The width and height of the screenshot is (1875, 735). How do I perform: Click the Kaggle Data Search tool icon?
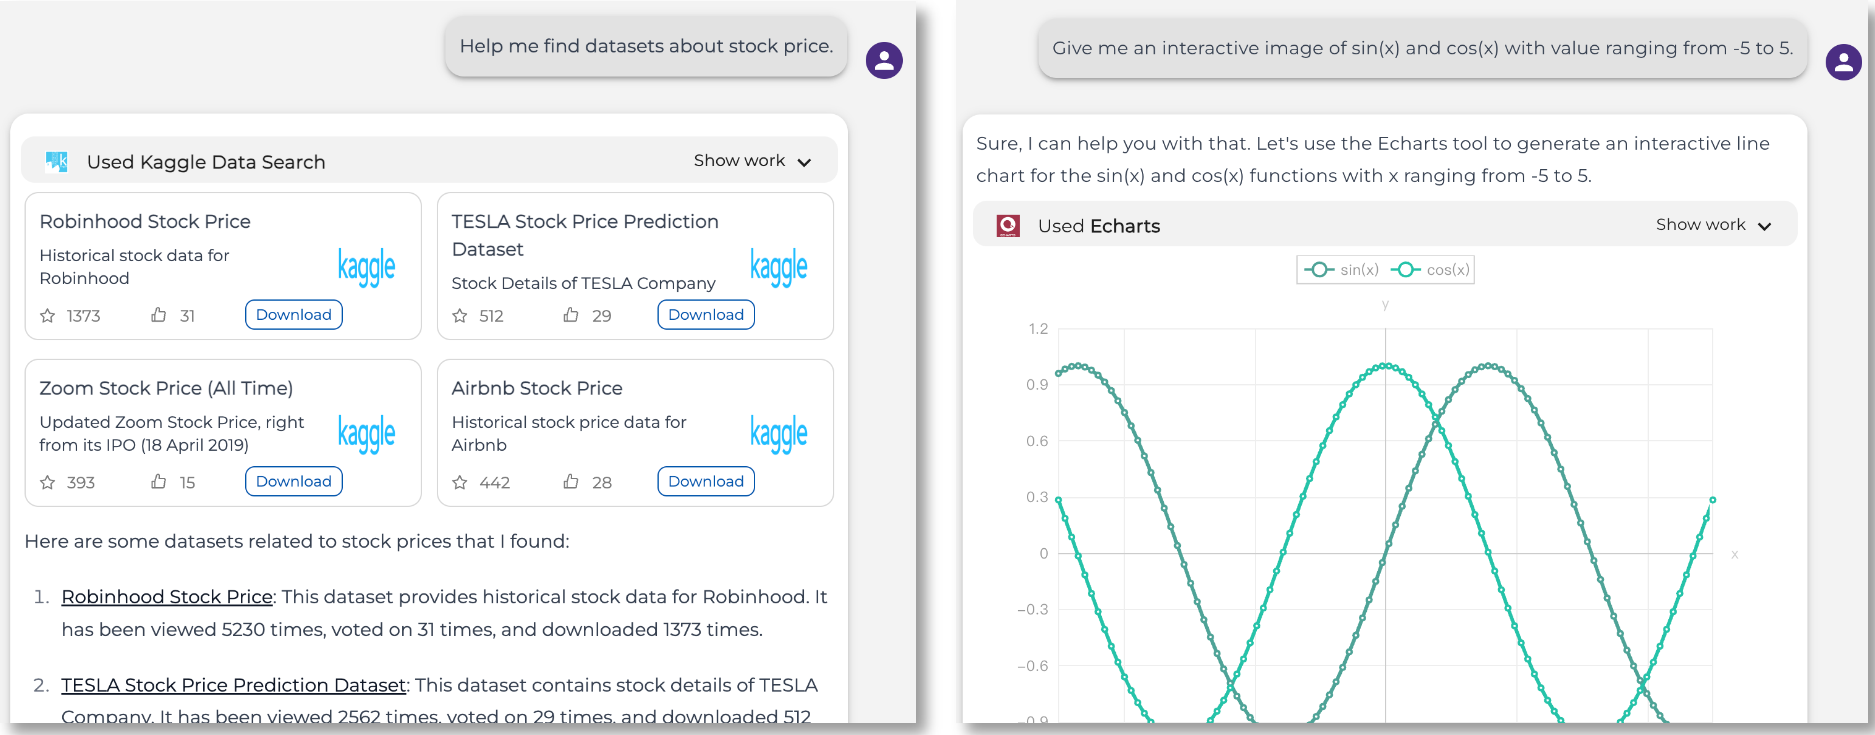coord(57,162)
